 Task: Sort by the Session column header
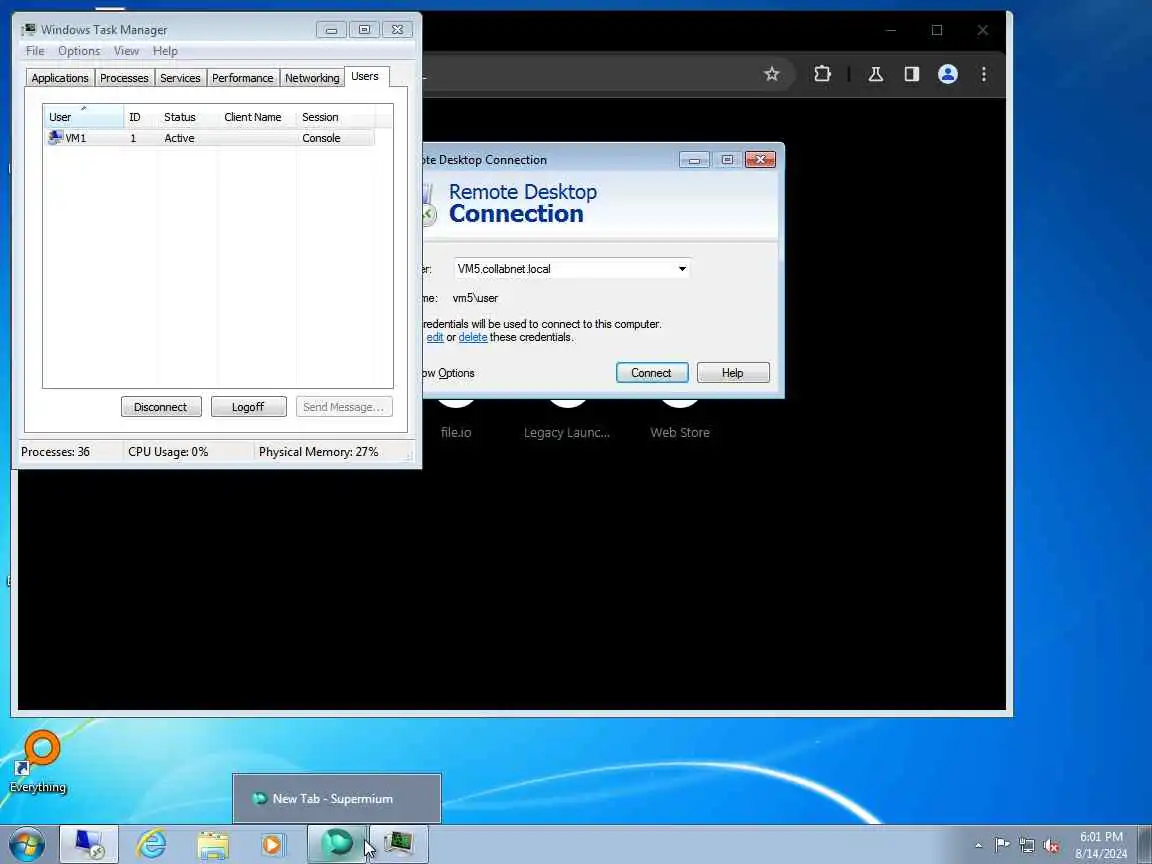point(336,117)
